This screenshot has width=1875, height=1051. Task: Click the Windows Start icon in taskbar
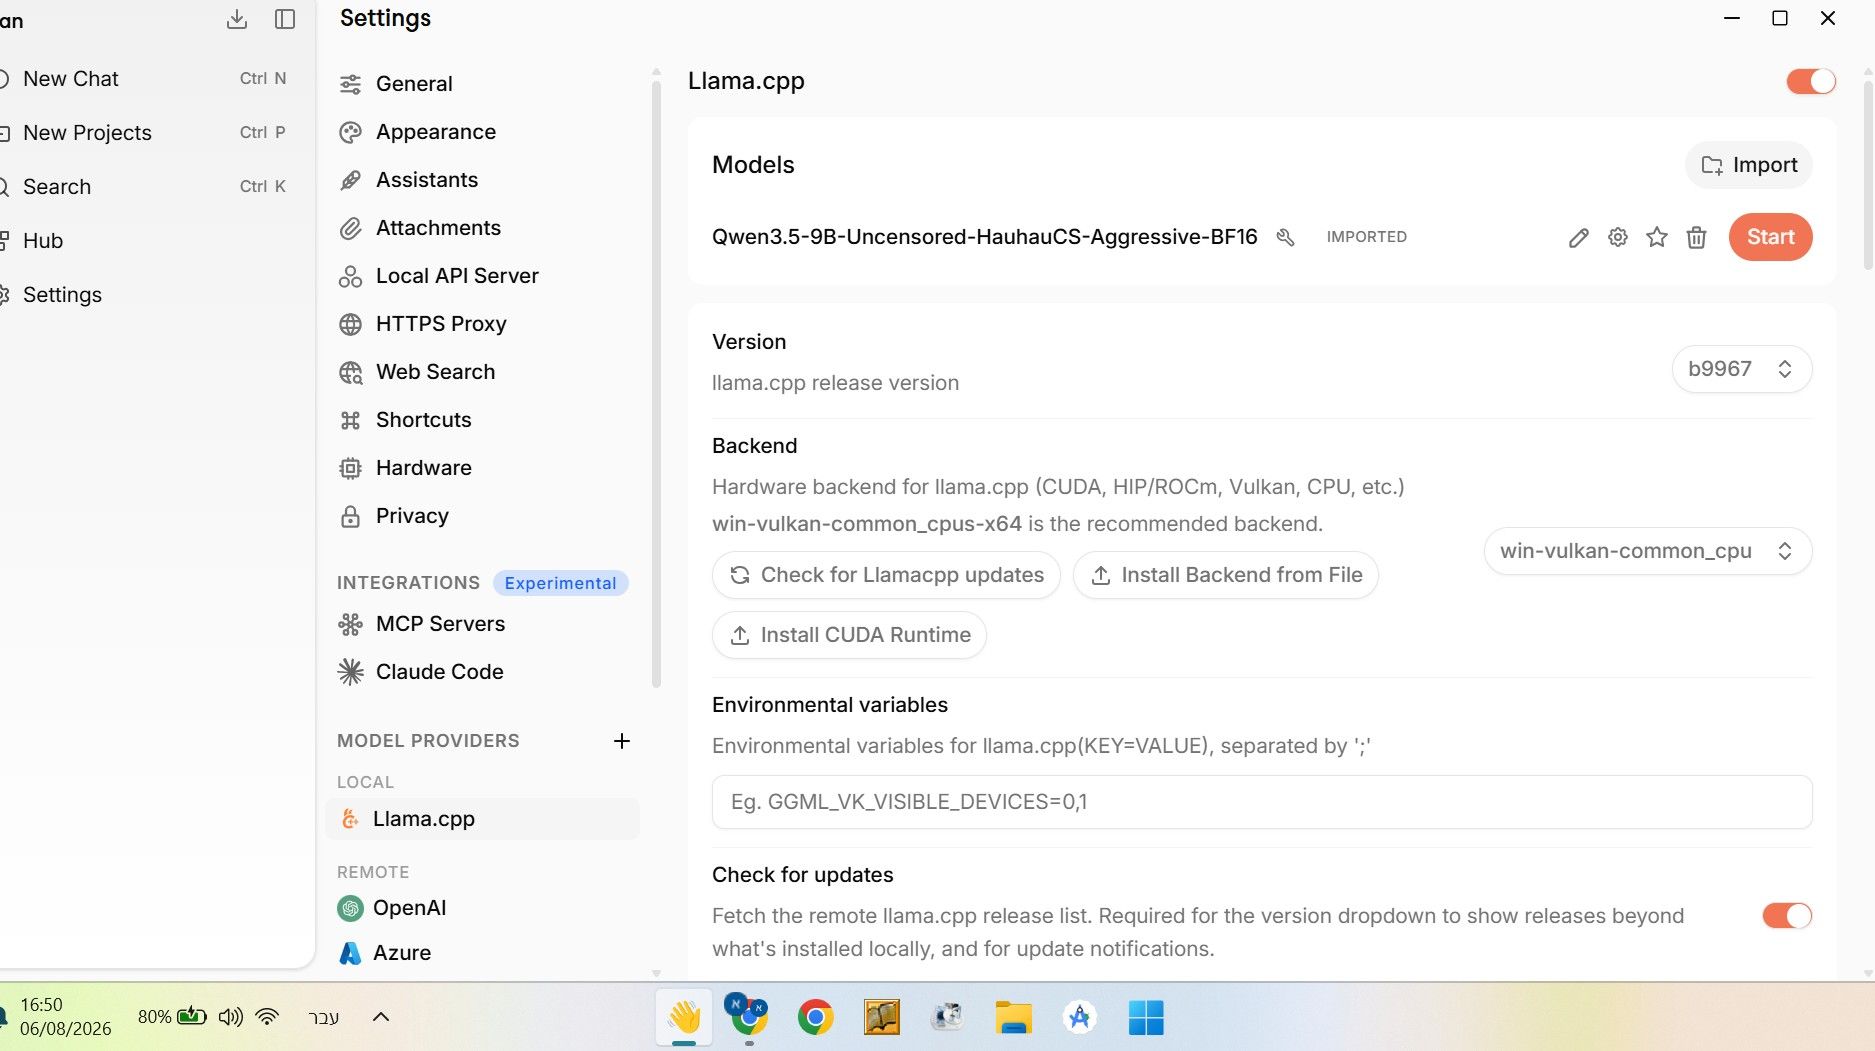pos(1146,1018)
